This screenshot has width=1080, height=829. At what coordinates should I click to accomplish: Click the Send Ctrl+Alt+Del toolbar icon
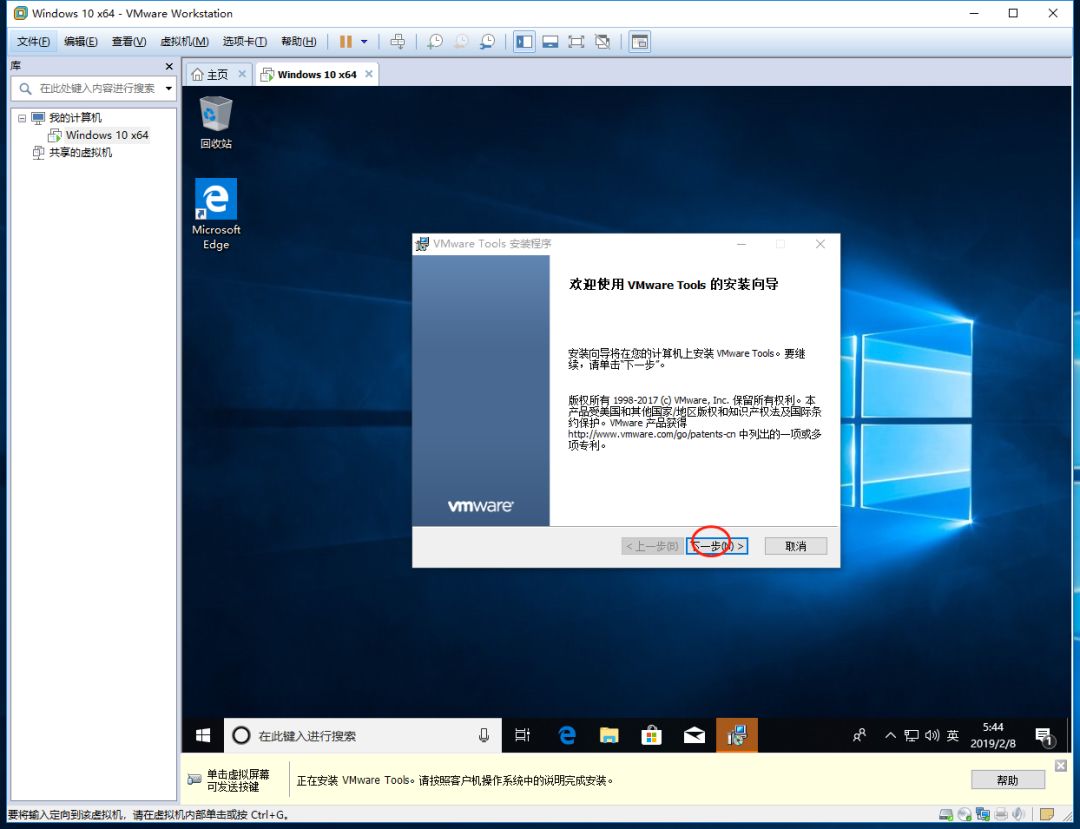coord(397,42)
